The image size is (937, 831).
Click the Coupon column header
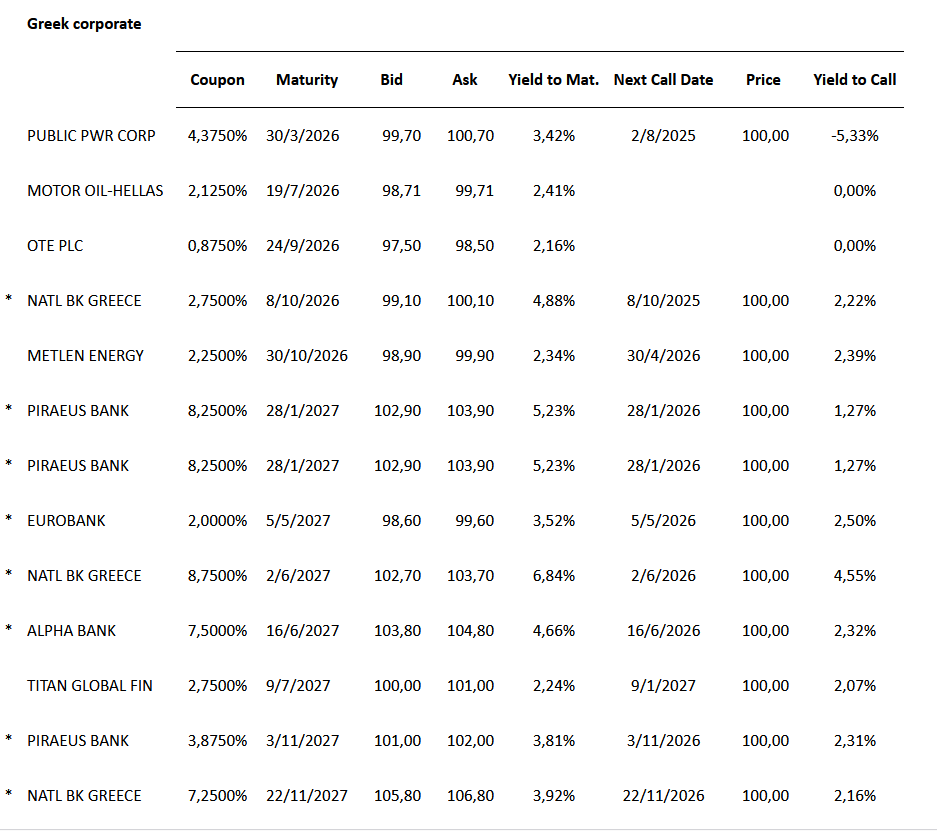tap(217, 80)
